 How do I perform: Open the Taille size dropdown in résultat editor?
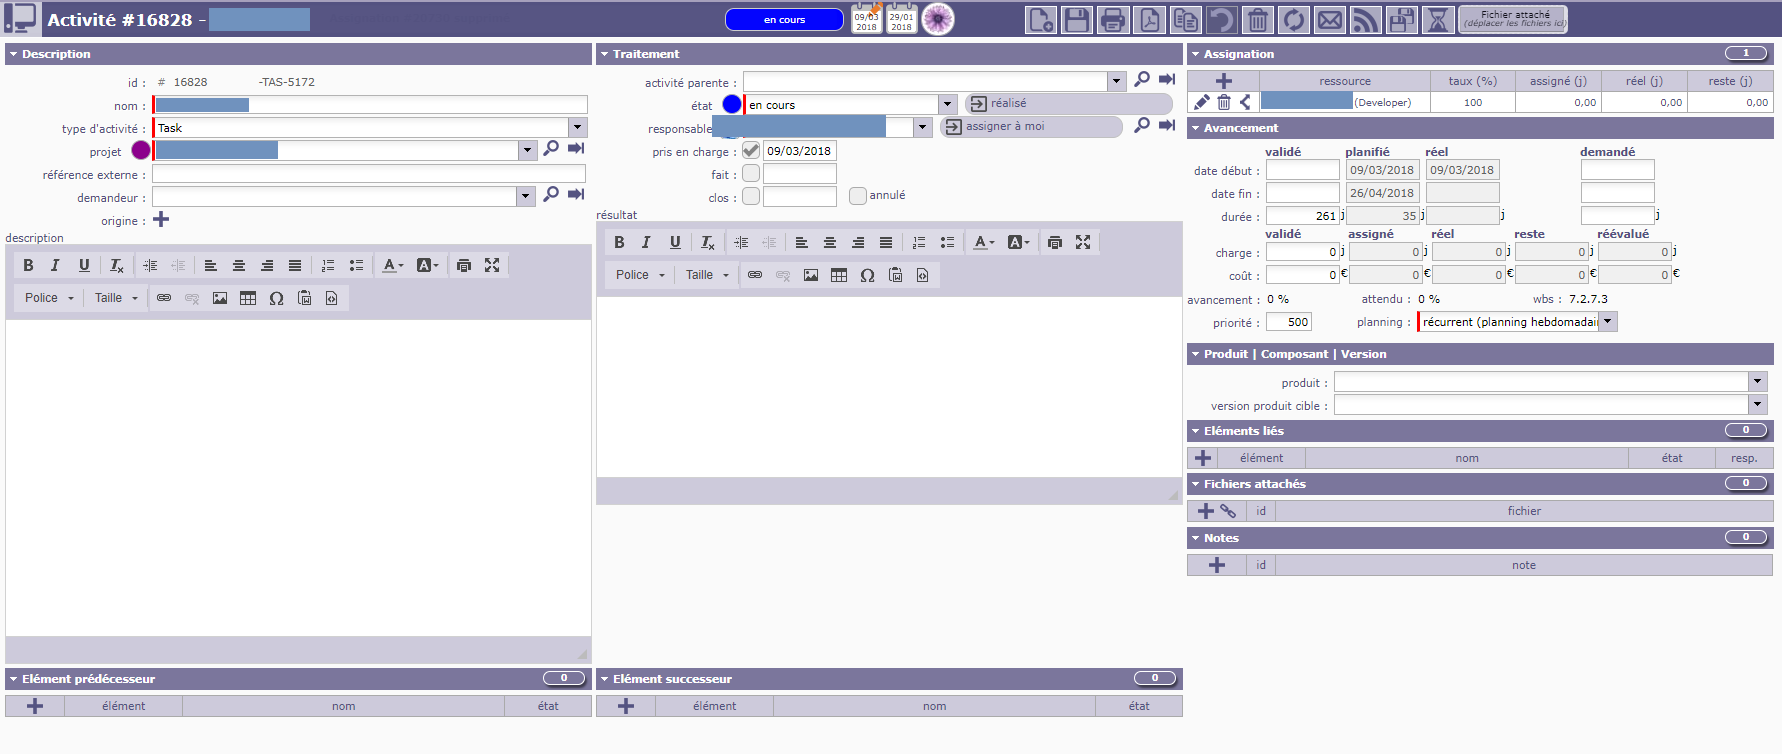point(707,275)
